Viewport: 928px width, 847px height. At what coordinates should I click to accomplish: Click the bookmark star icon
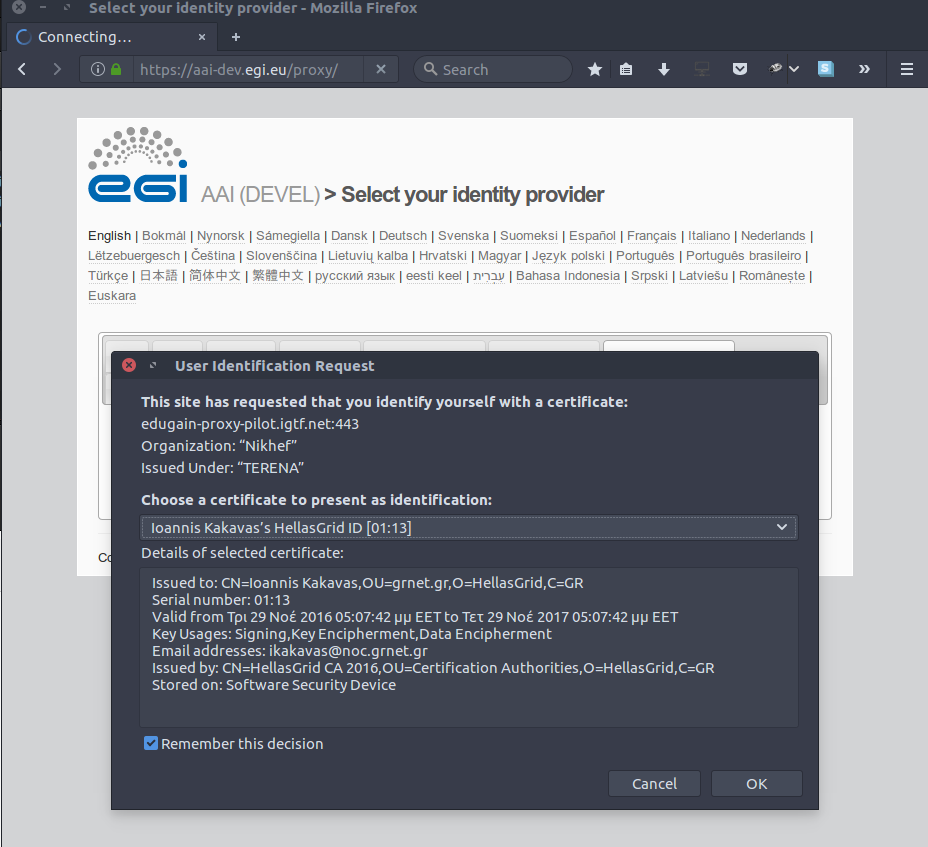(x=595, y=69)
